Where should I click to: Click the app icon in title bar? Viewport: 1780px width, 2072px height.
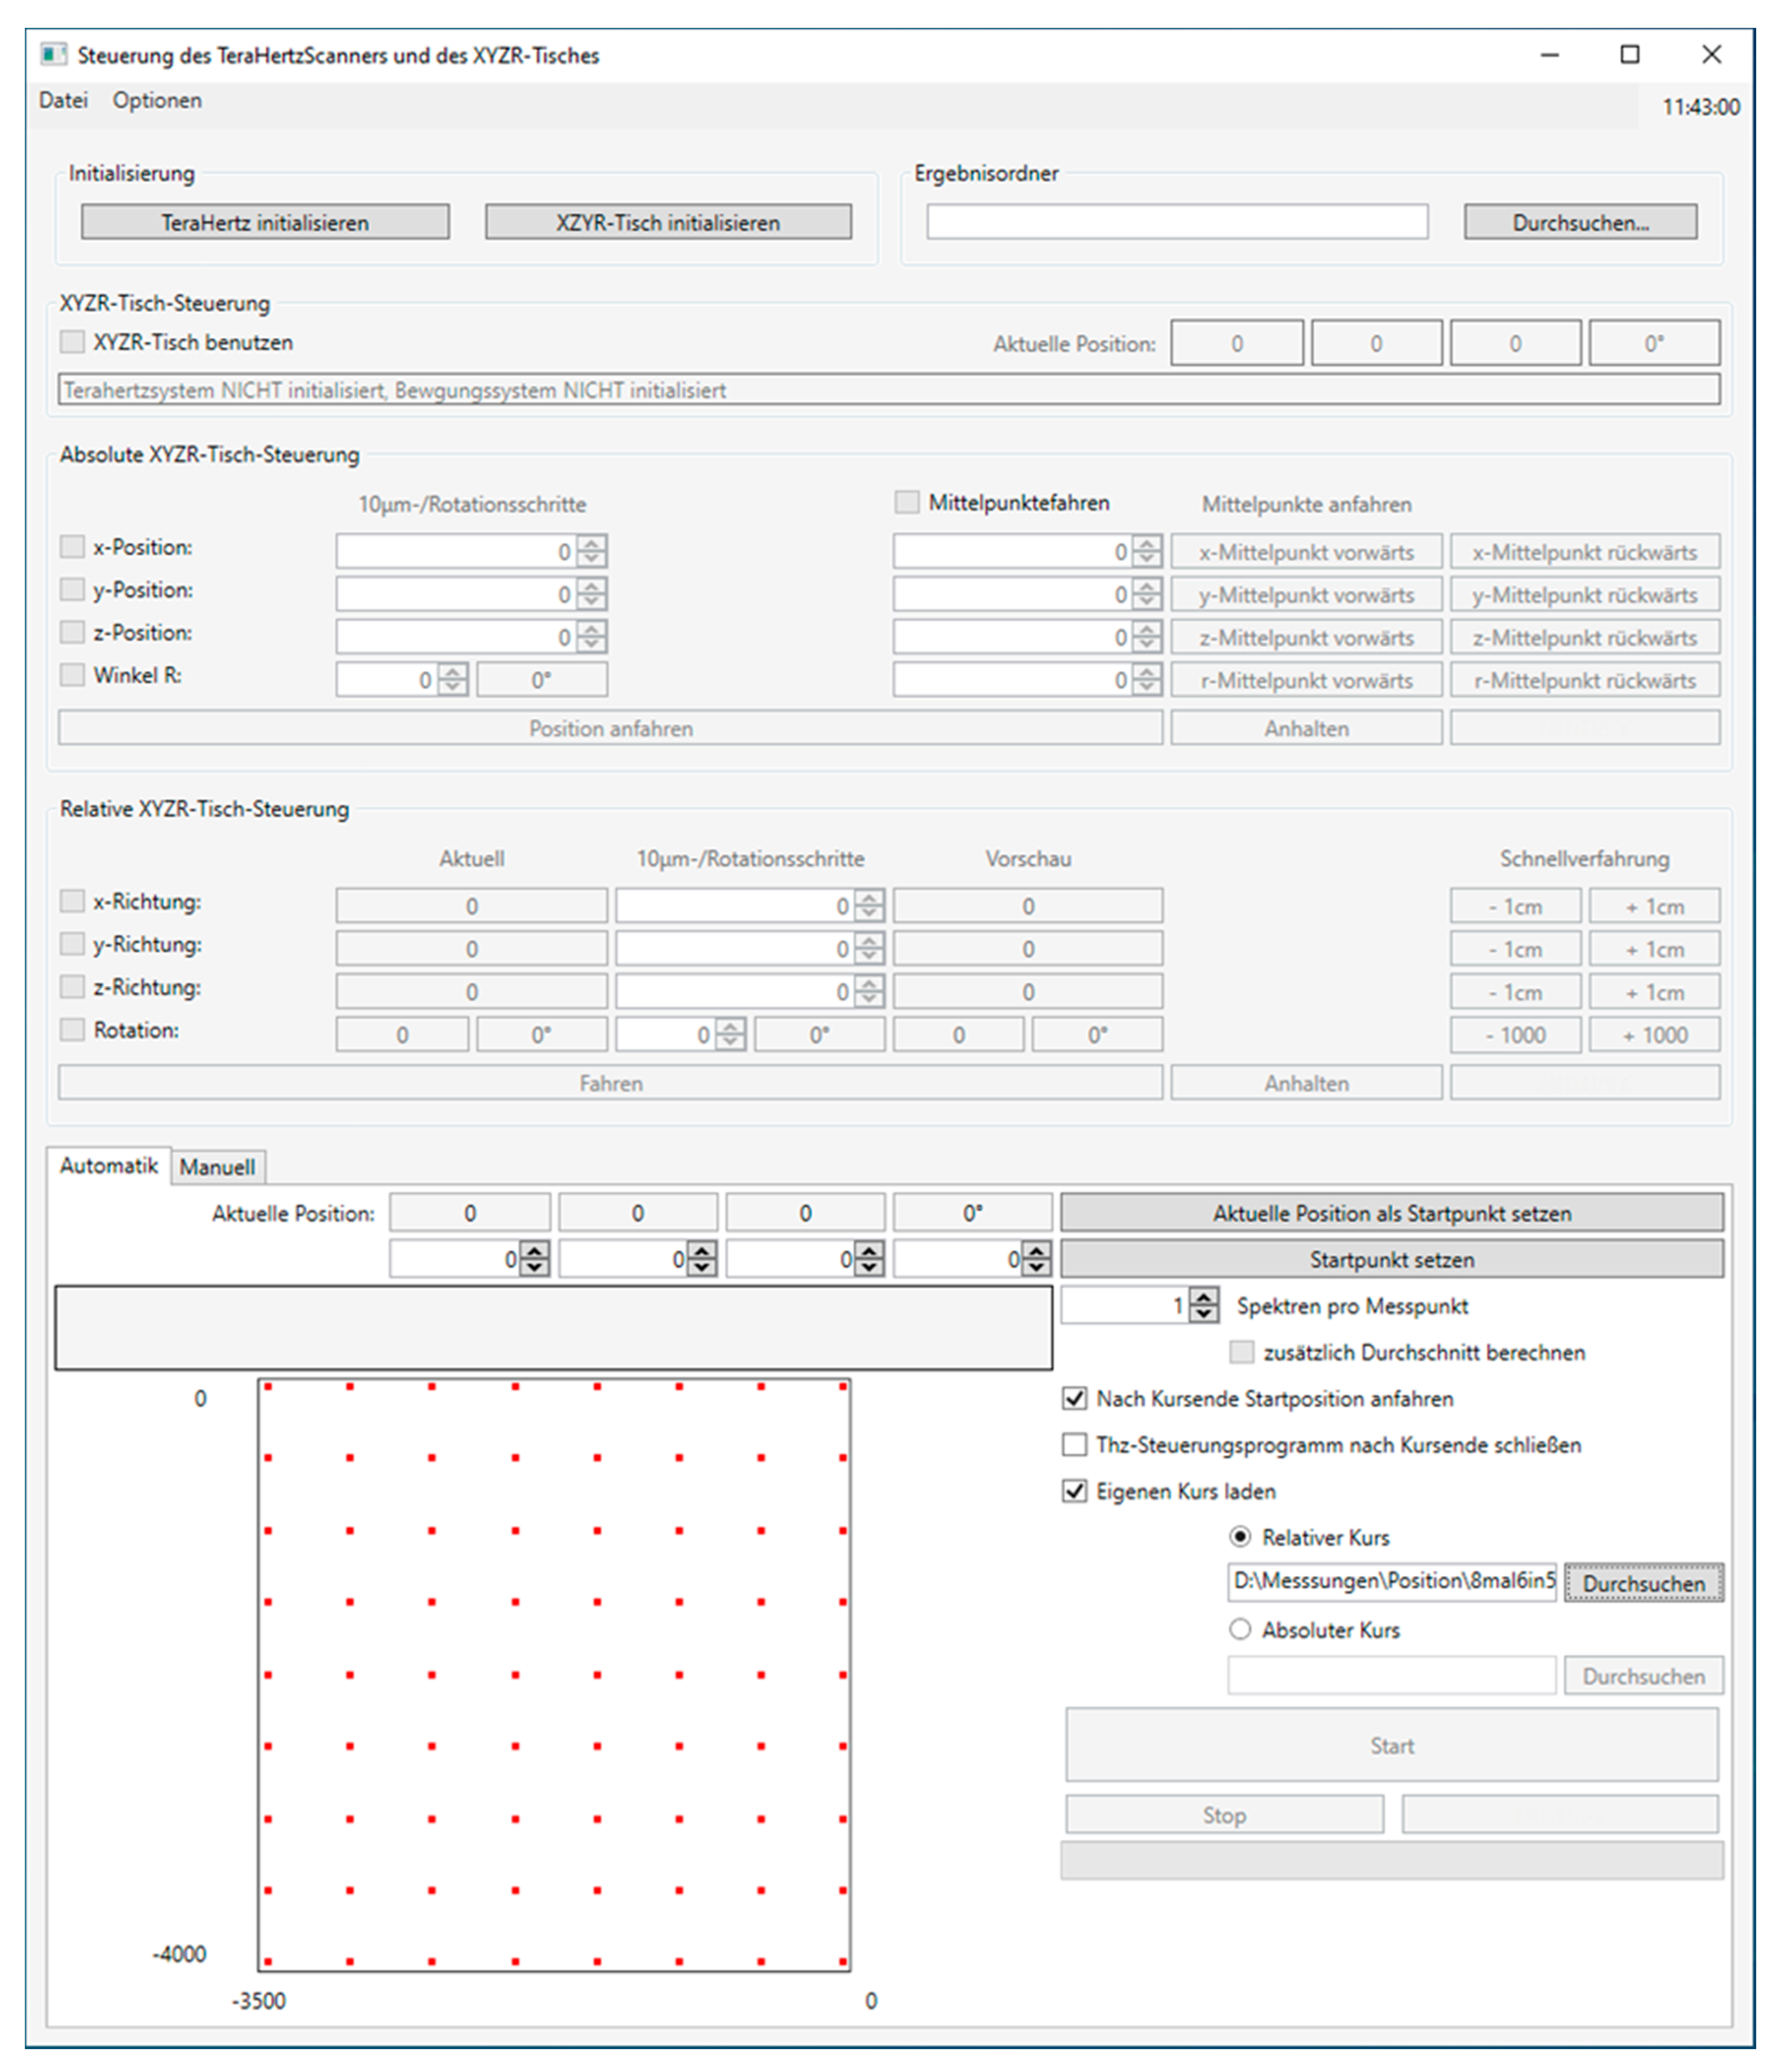click(53, 54)
